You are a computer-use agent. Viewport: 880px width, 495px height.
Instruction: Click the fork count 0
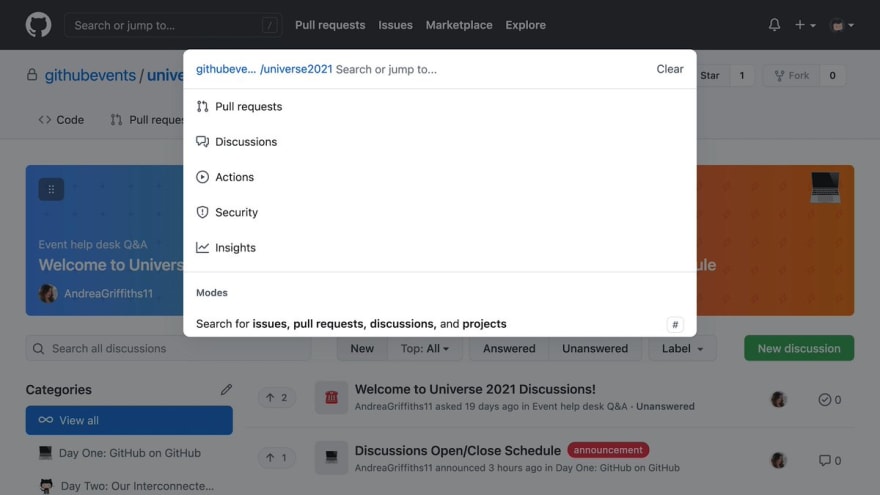coord(832,75)
